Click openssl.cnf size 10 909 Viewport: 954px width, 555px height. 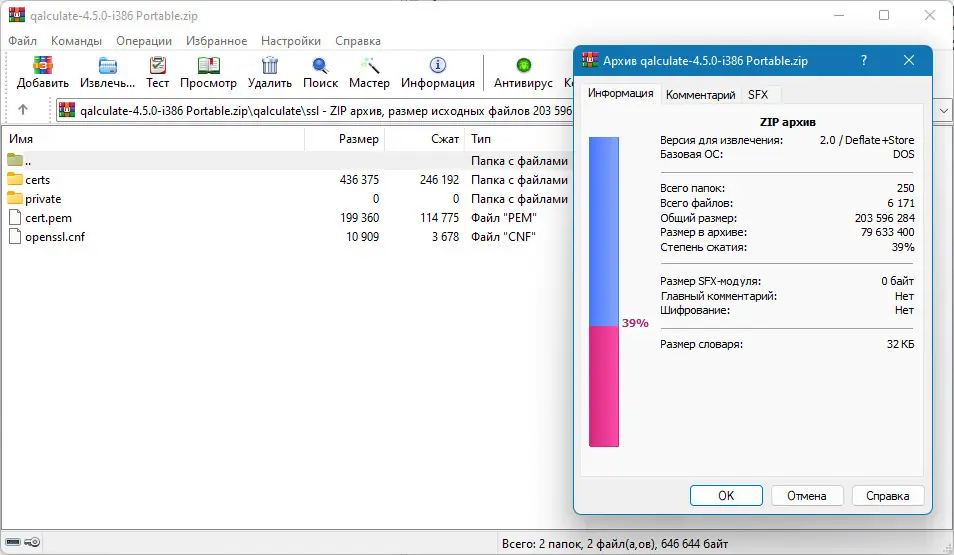(x=363, y=237)
